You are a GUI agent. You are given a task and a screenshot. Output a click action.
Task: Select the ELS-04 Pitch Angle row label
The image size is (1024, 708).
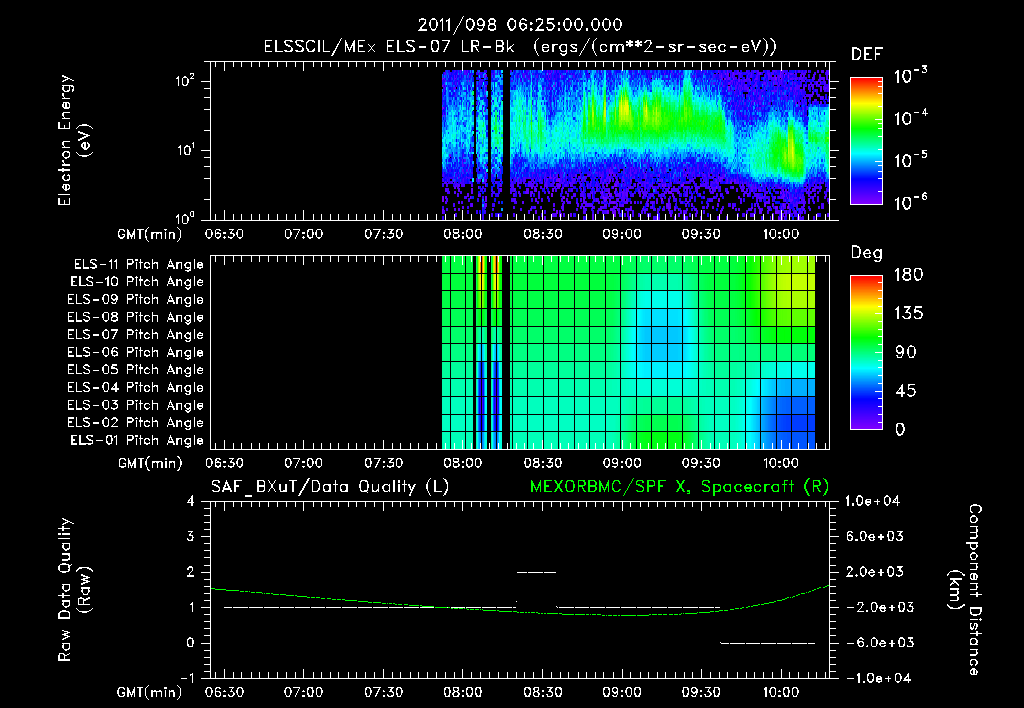pos(136,388)
